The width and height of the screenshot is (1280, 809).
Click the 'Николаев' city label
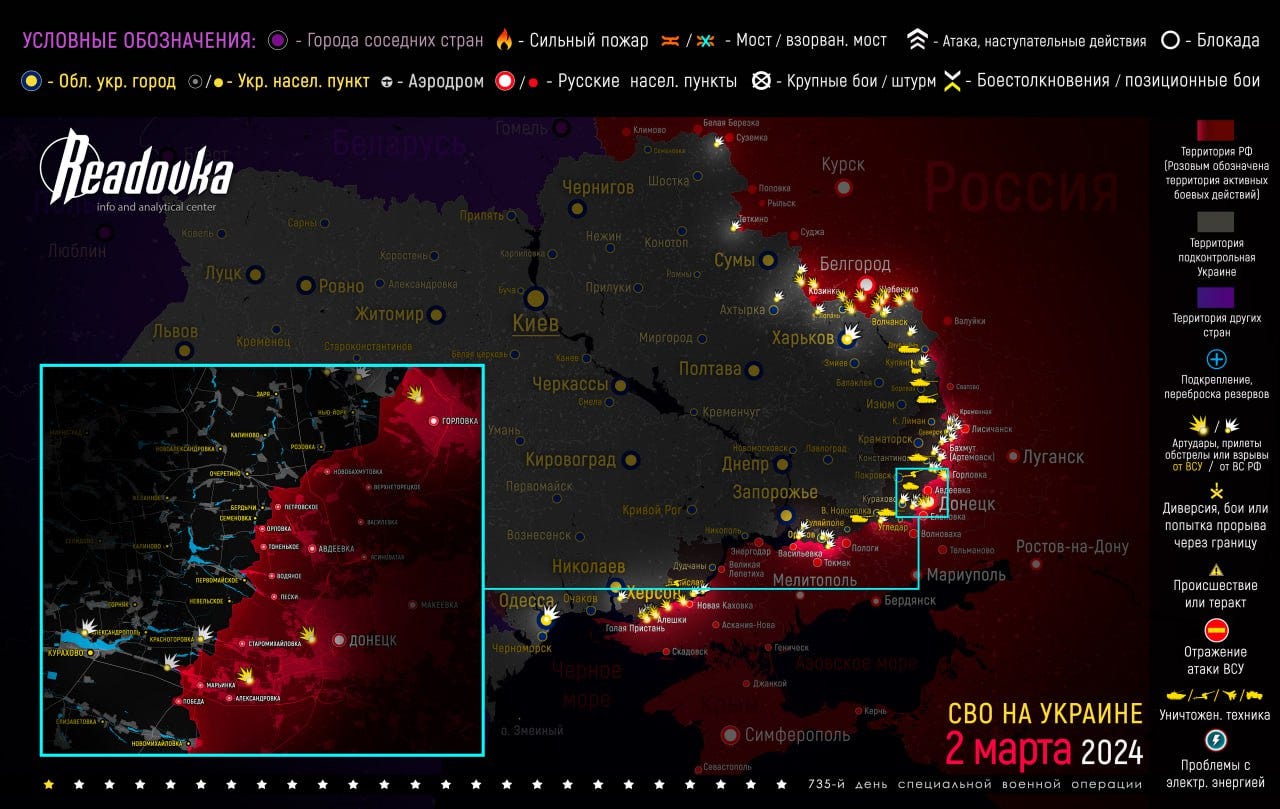coord(588,566)
